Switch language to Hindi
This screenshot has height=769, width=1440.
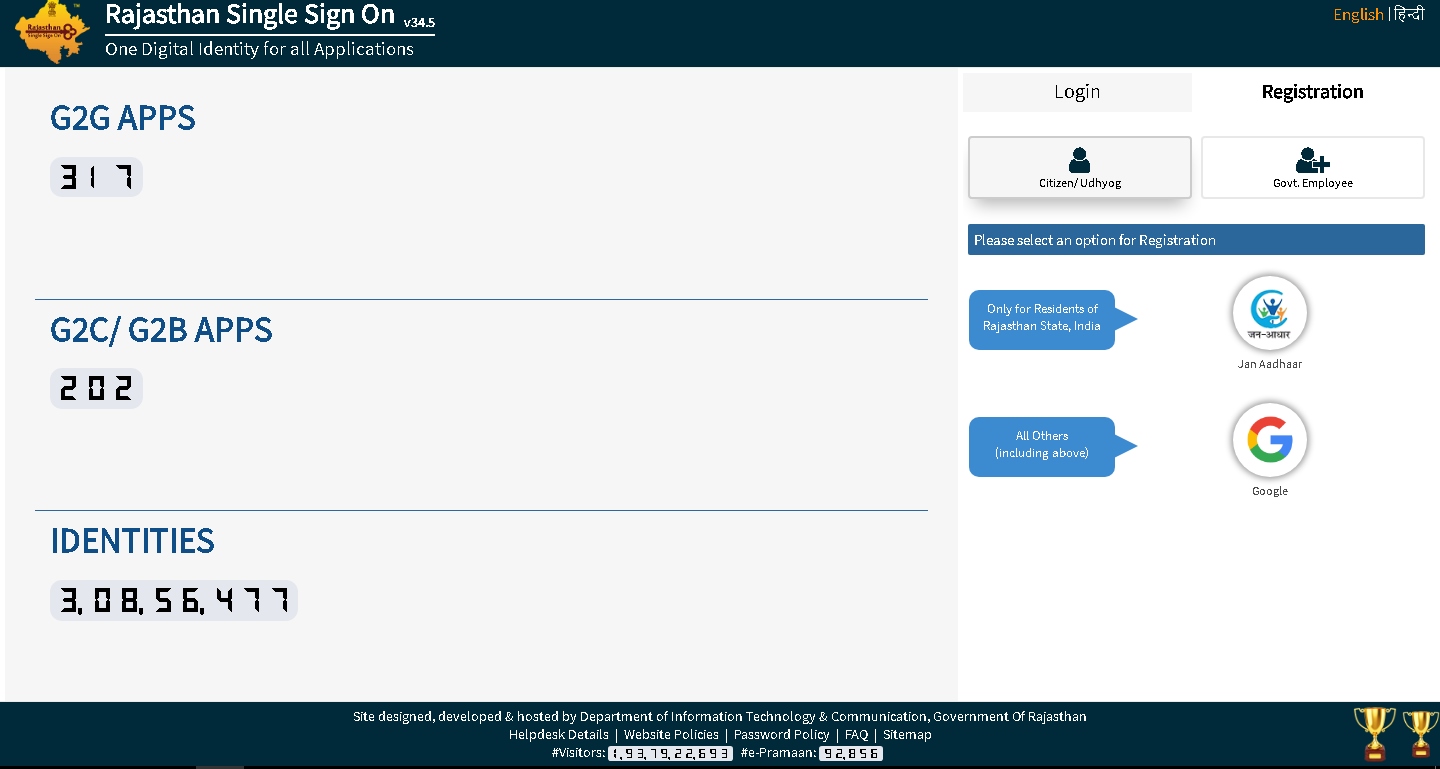tap(1409, 14)
